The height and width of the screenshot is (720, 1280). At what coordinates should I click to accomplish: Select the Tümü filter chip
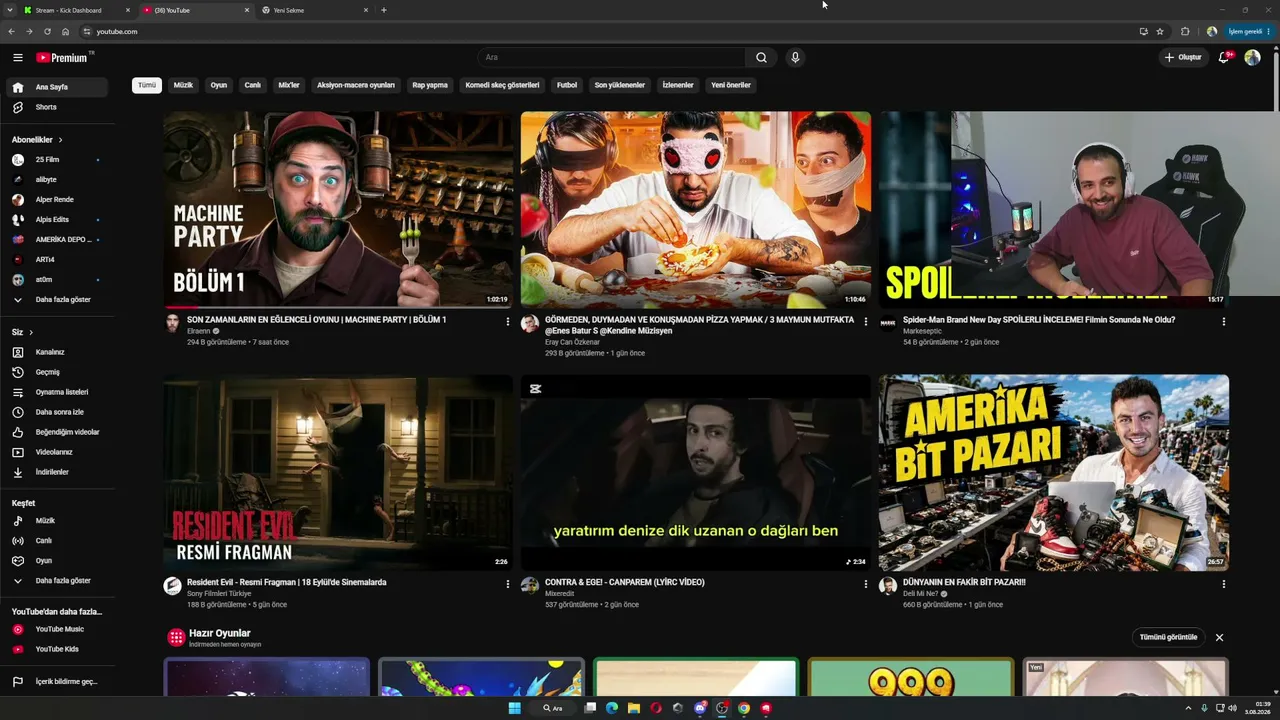click(147, 85)
